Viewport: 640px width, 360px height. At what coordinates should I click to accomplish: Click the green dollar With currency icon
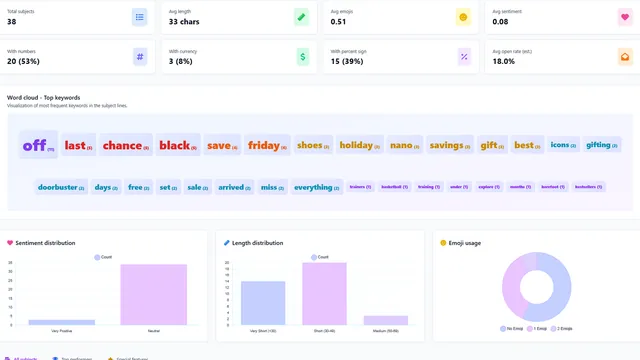click(x=302, y=57)
